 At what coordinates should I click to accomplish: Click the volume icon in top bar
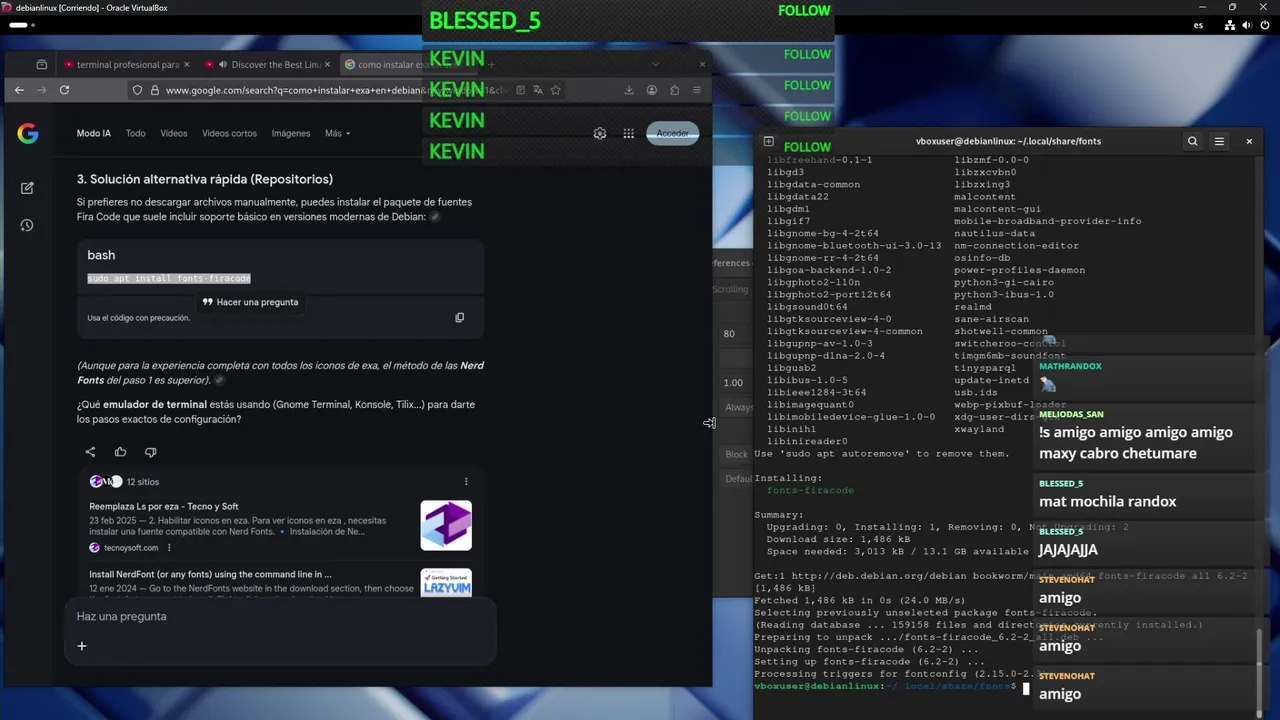(1247, 25)
